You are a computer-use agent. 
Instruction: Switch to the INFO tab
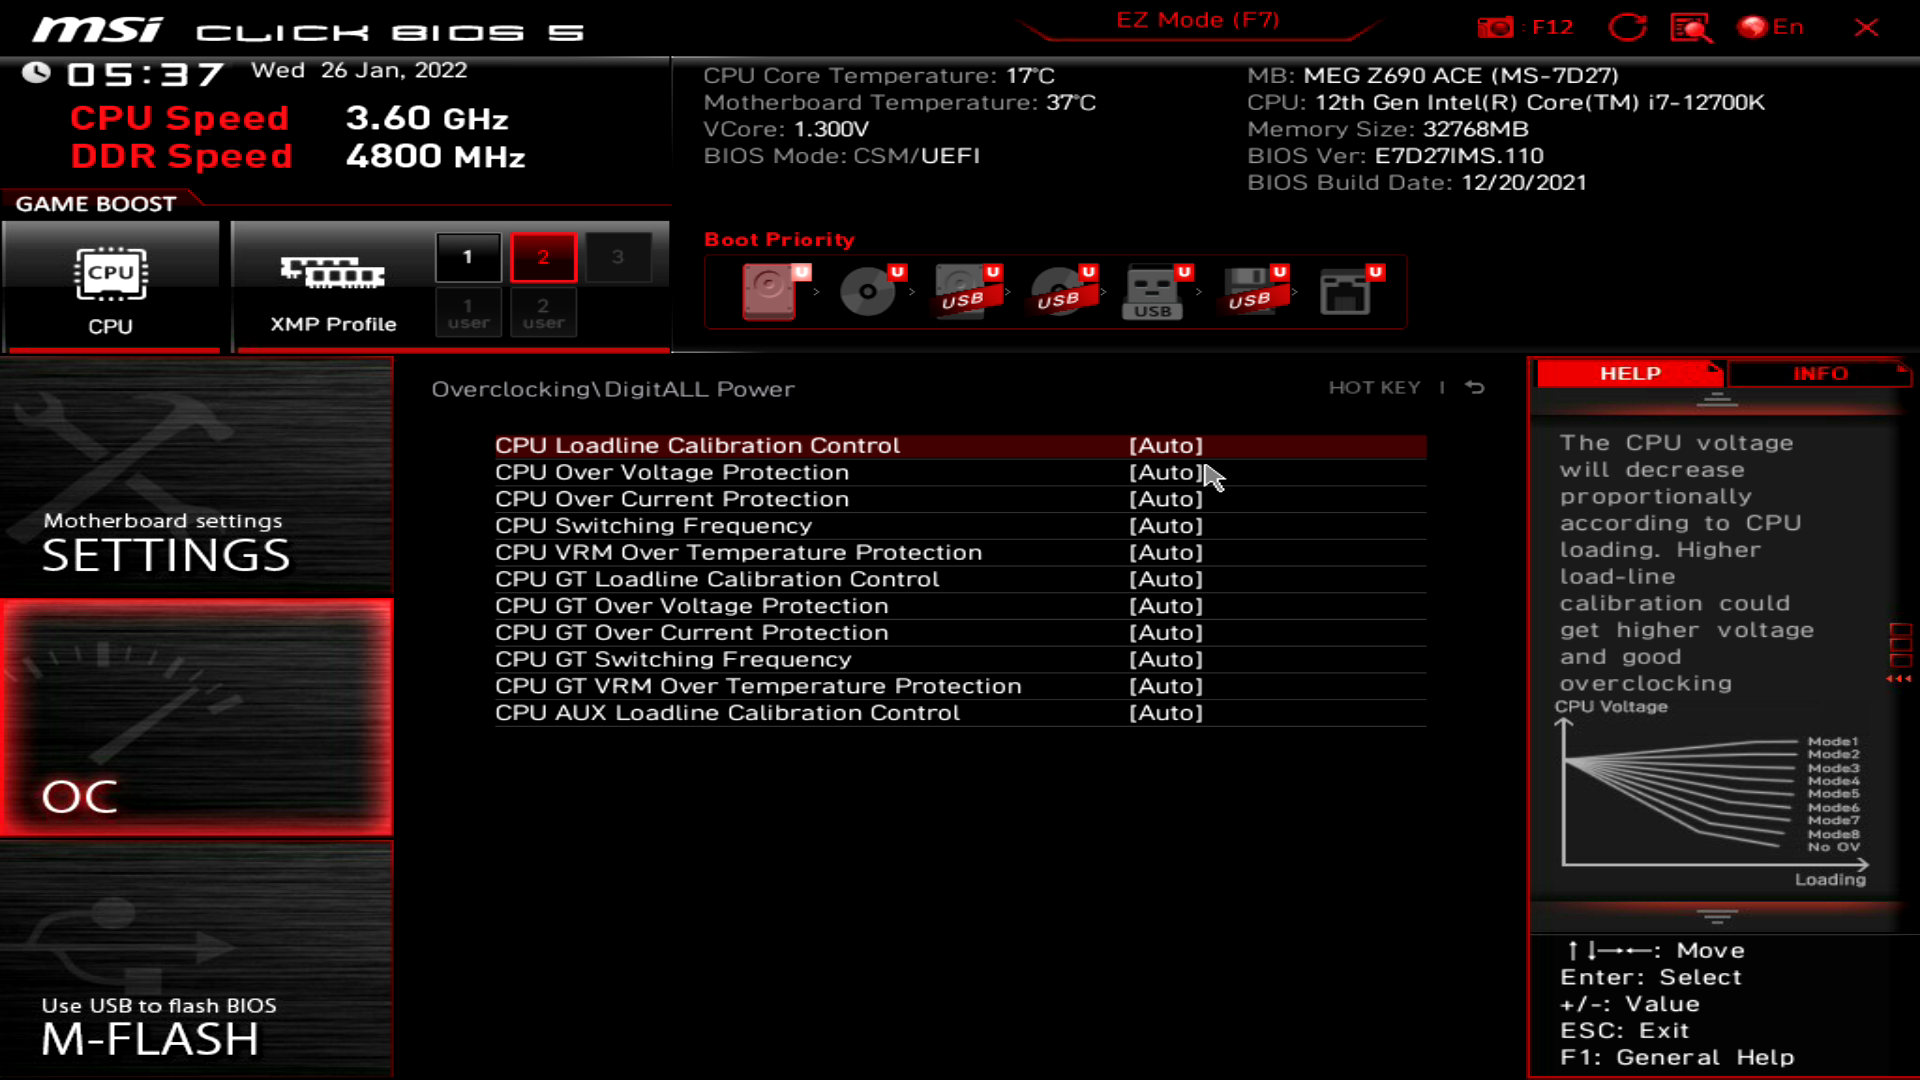click(1819, 373)
